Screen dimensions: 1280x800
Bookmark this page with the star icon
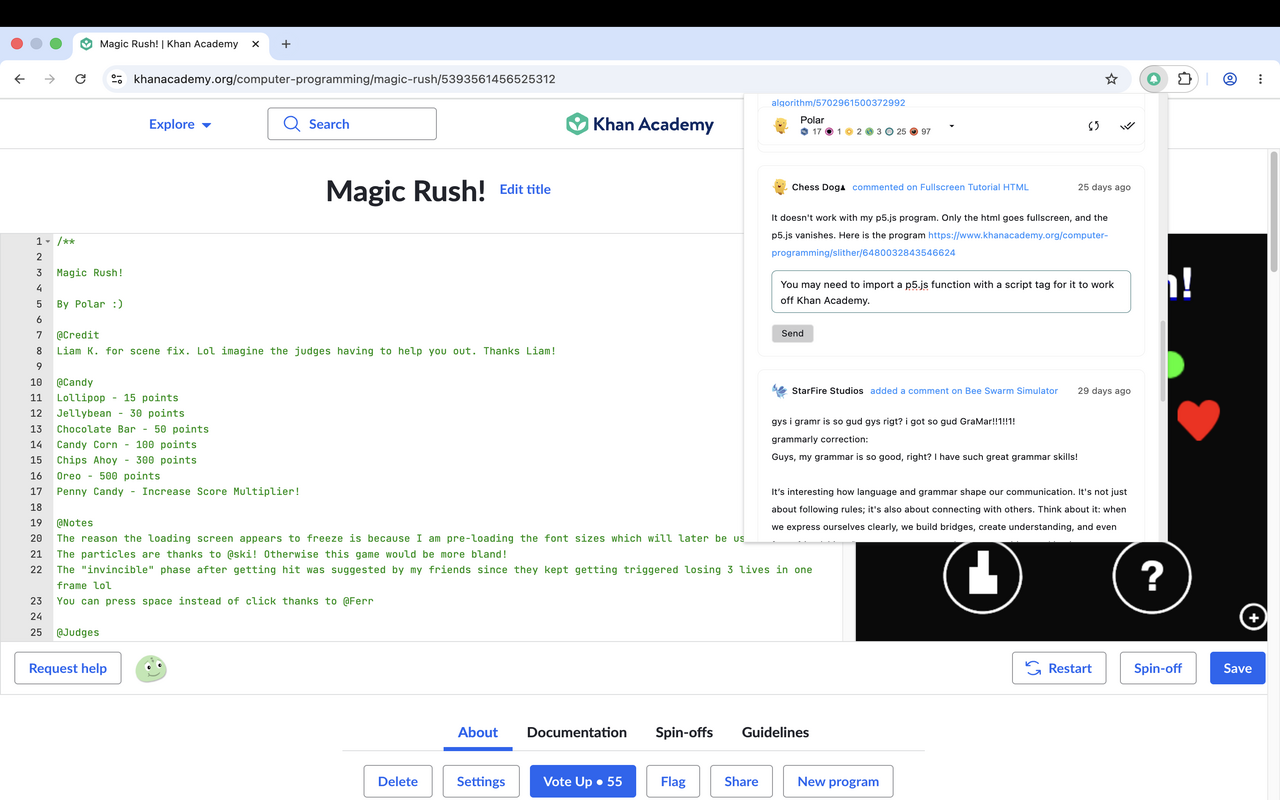[1111, 79]
